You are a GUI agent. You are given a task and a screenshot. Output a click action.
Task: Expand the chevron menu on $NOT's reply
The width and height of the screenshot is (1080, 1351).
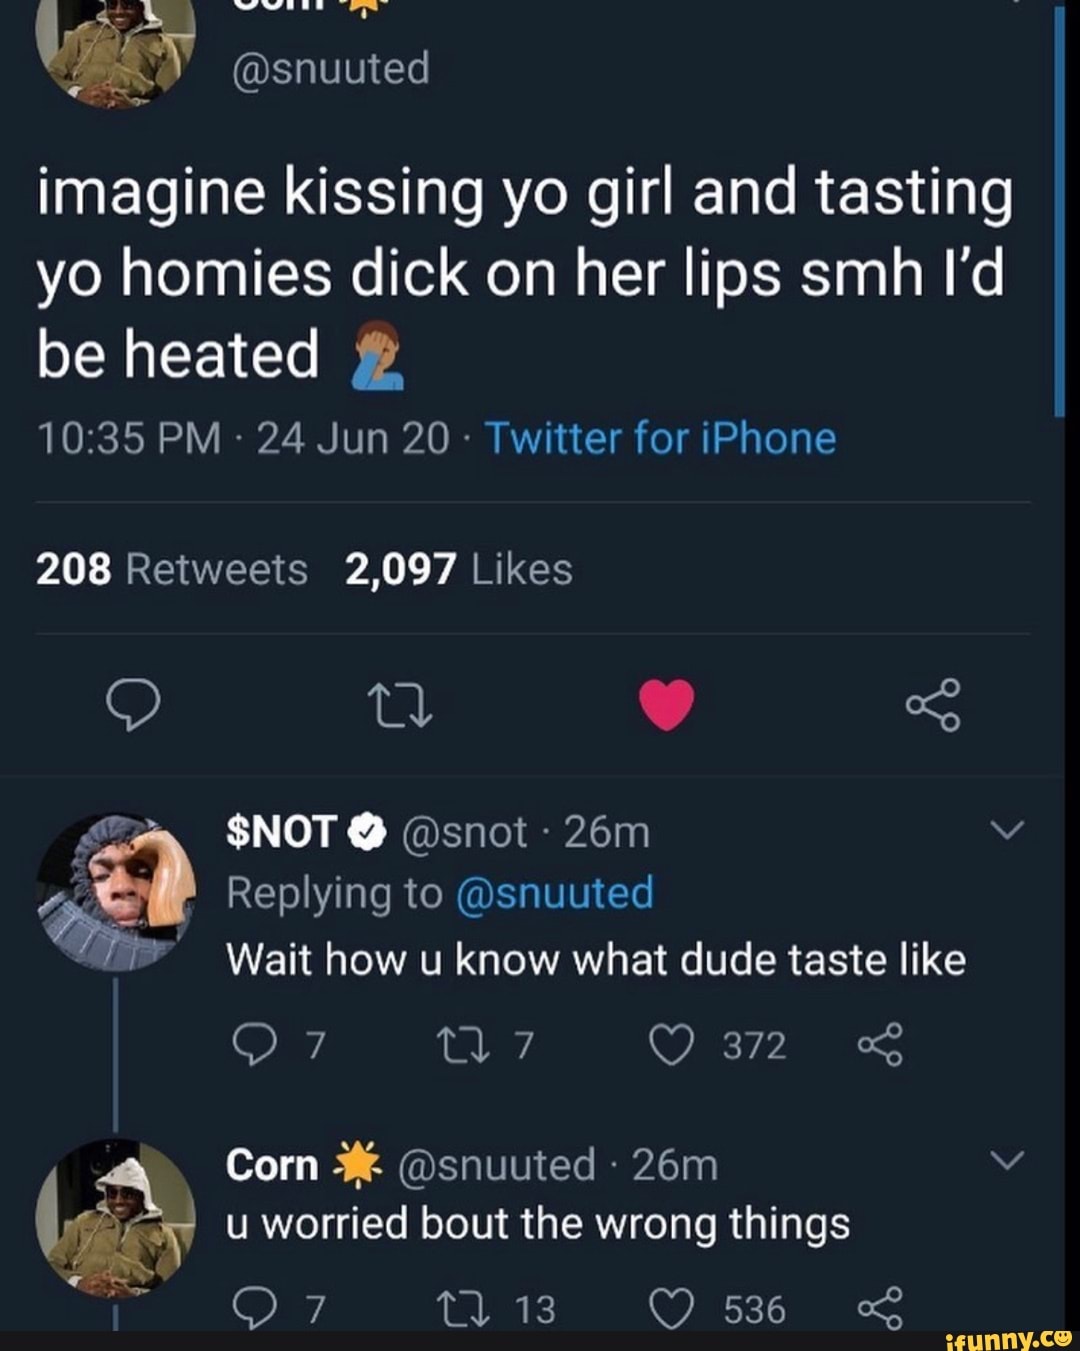(1010, 831)
